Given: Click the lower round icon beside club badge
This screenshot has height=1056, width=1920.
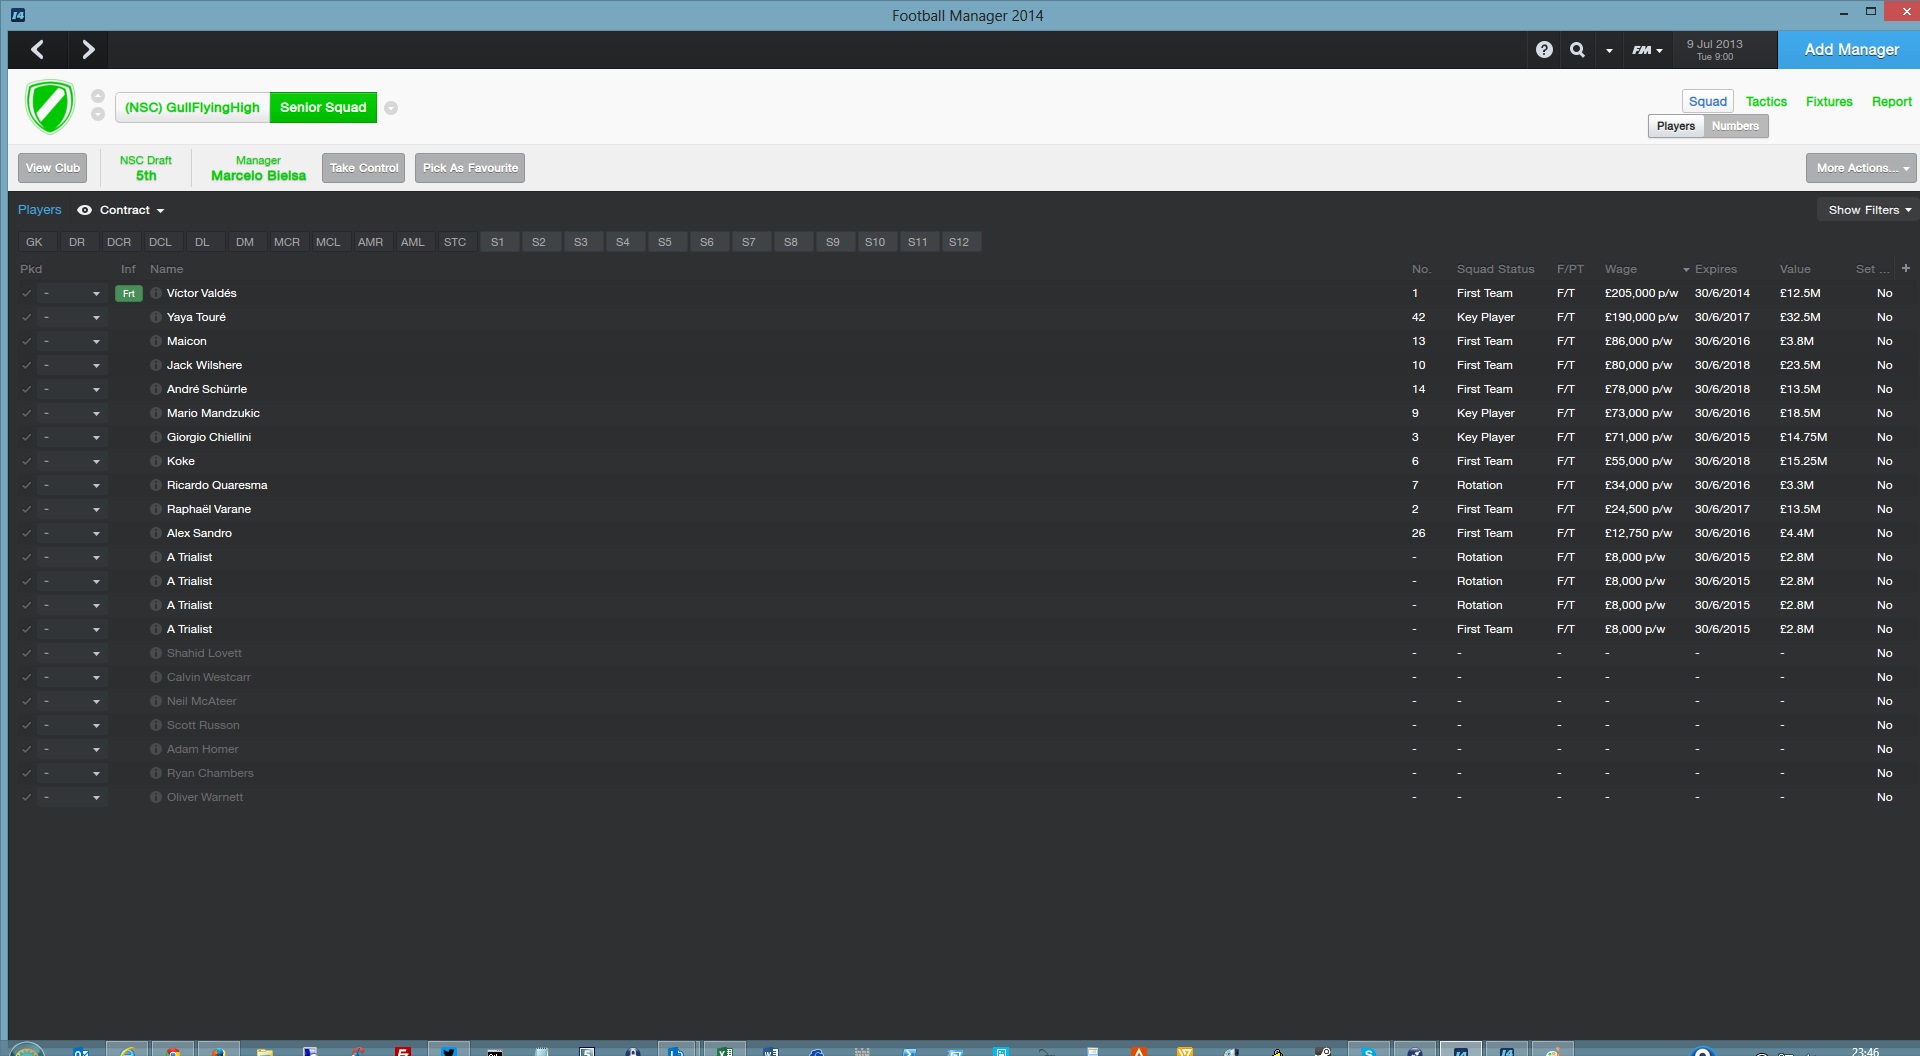Looking at the screenshot, I should (98, 114).
